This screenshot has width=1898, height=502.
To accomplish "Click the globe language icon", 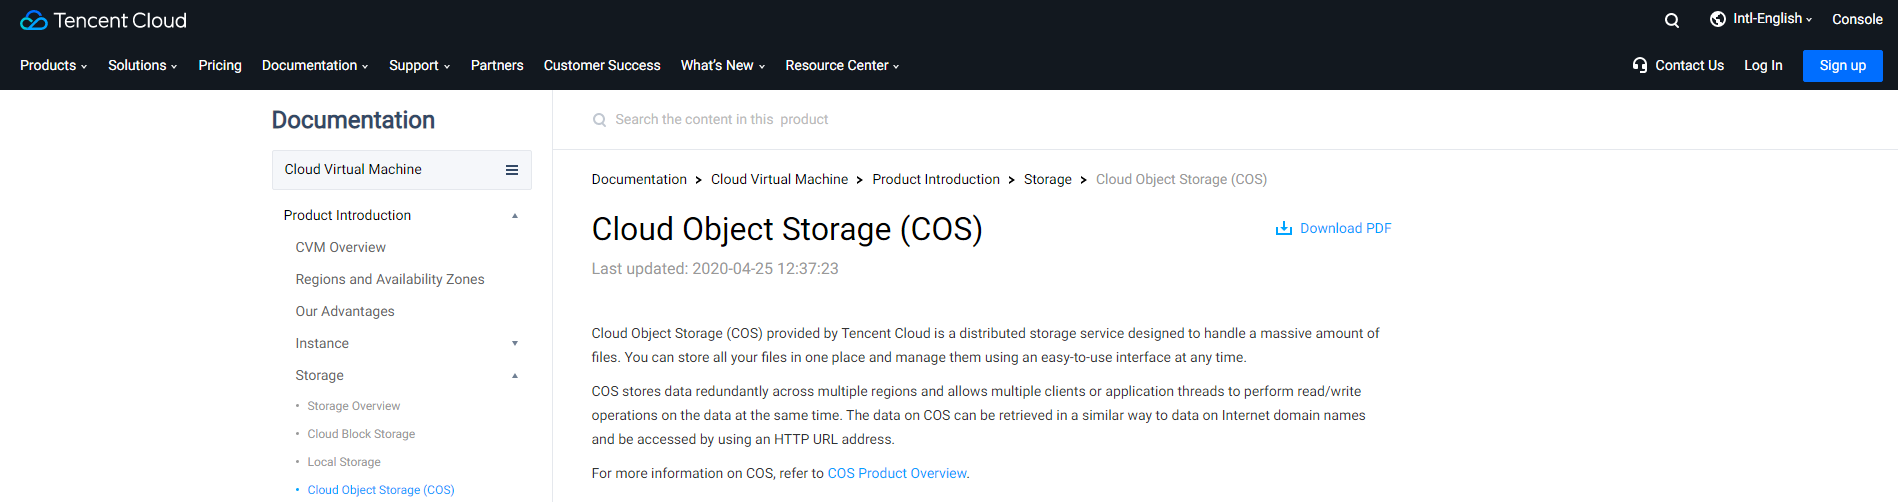I will pos(1717,19).
